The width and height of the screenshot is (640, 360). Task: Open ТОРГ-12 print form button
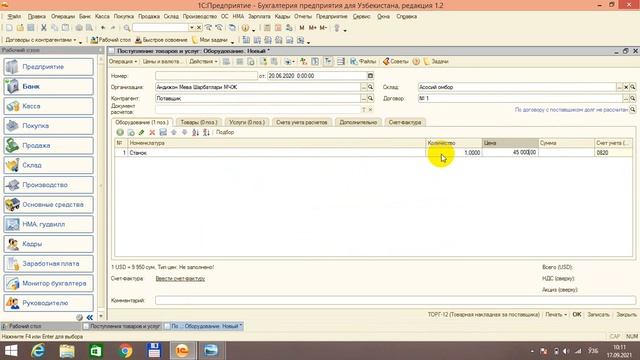coord(484,315)
